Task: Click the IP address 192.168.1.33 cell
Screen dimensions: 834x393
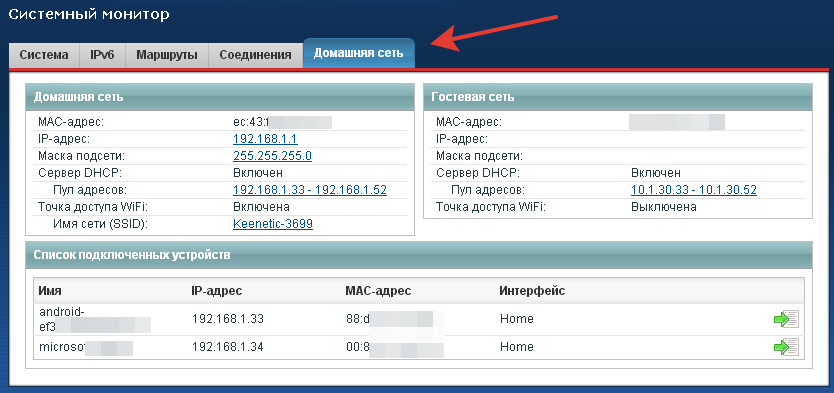Action: 228,319
